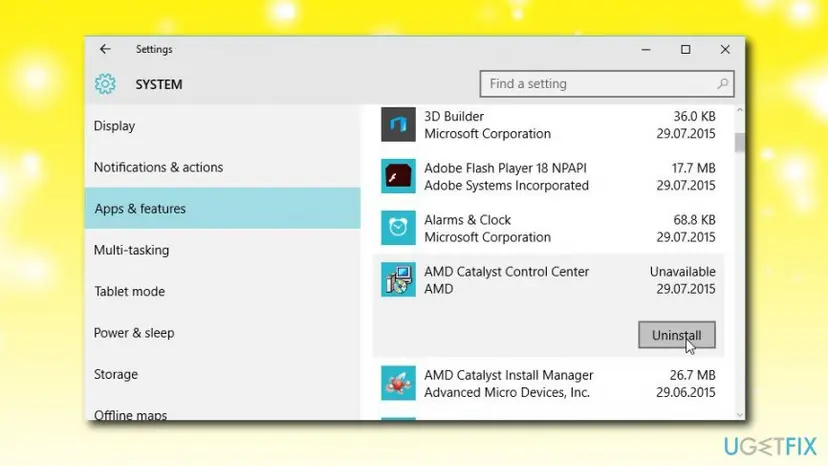
Task: Click the 29.06.2015 install date
Action: point(685,393)
